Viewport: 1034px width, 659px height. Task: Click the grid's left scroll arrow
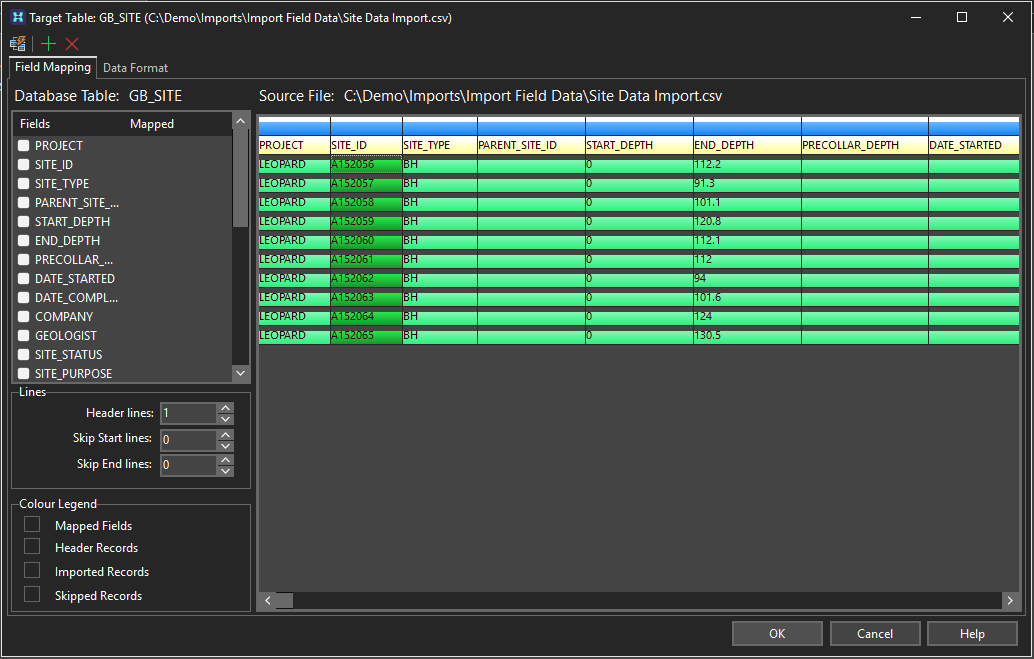(267, 601)
